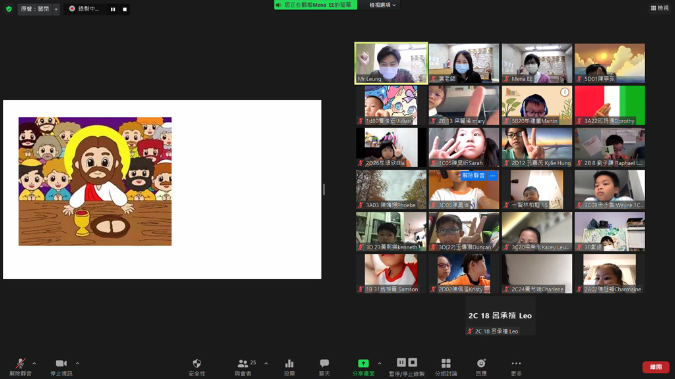Viewport: 675px width, 379px height.
Task: Open the Participants panel
Action: pyautogui.click(x=243, y=367)
